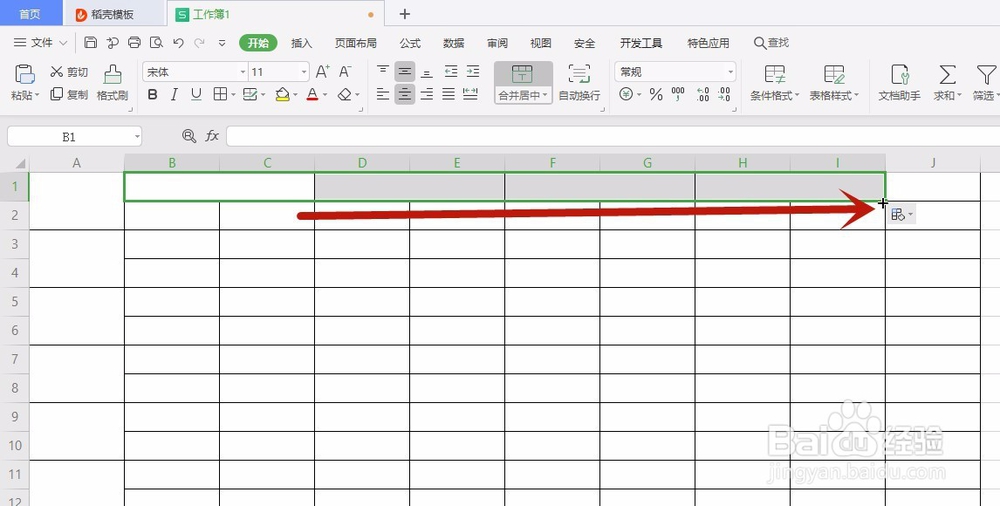Click the Sum (求和) sigma icon

(948, 75)
